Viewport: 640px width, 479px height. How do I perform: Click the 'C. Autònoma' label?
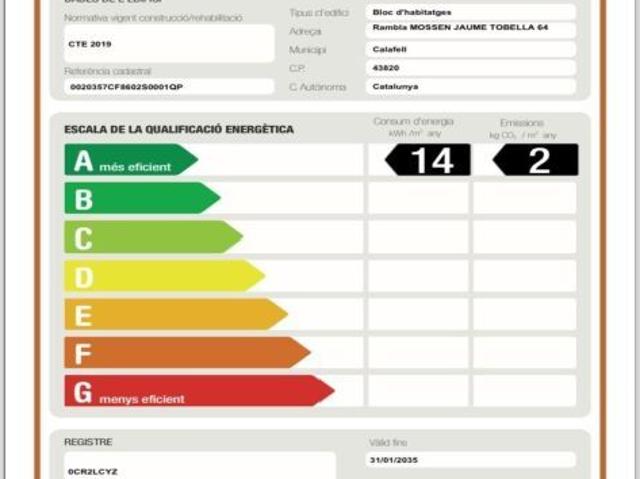tap(318, 87)
